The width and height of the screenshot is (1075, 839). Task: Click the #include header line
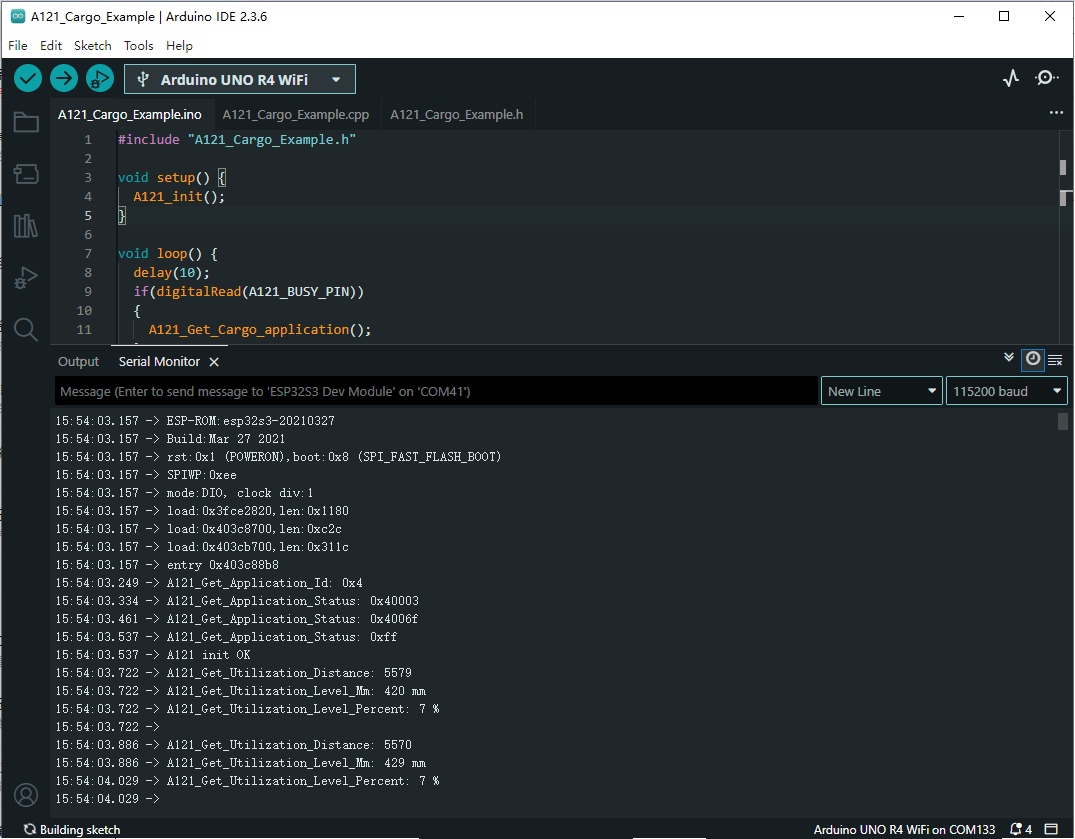click(237, 139)
